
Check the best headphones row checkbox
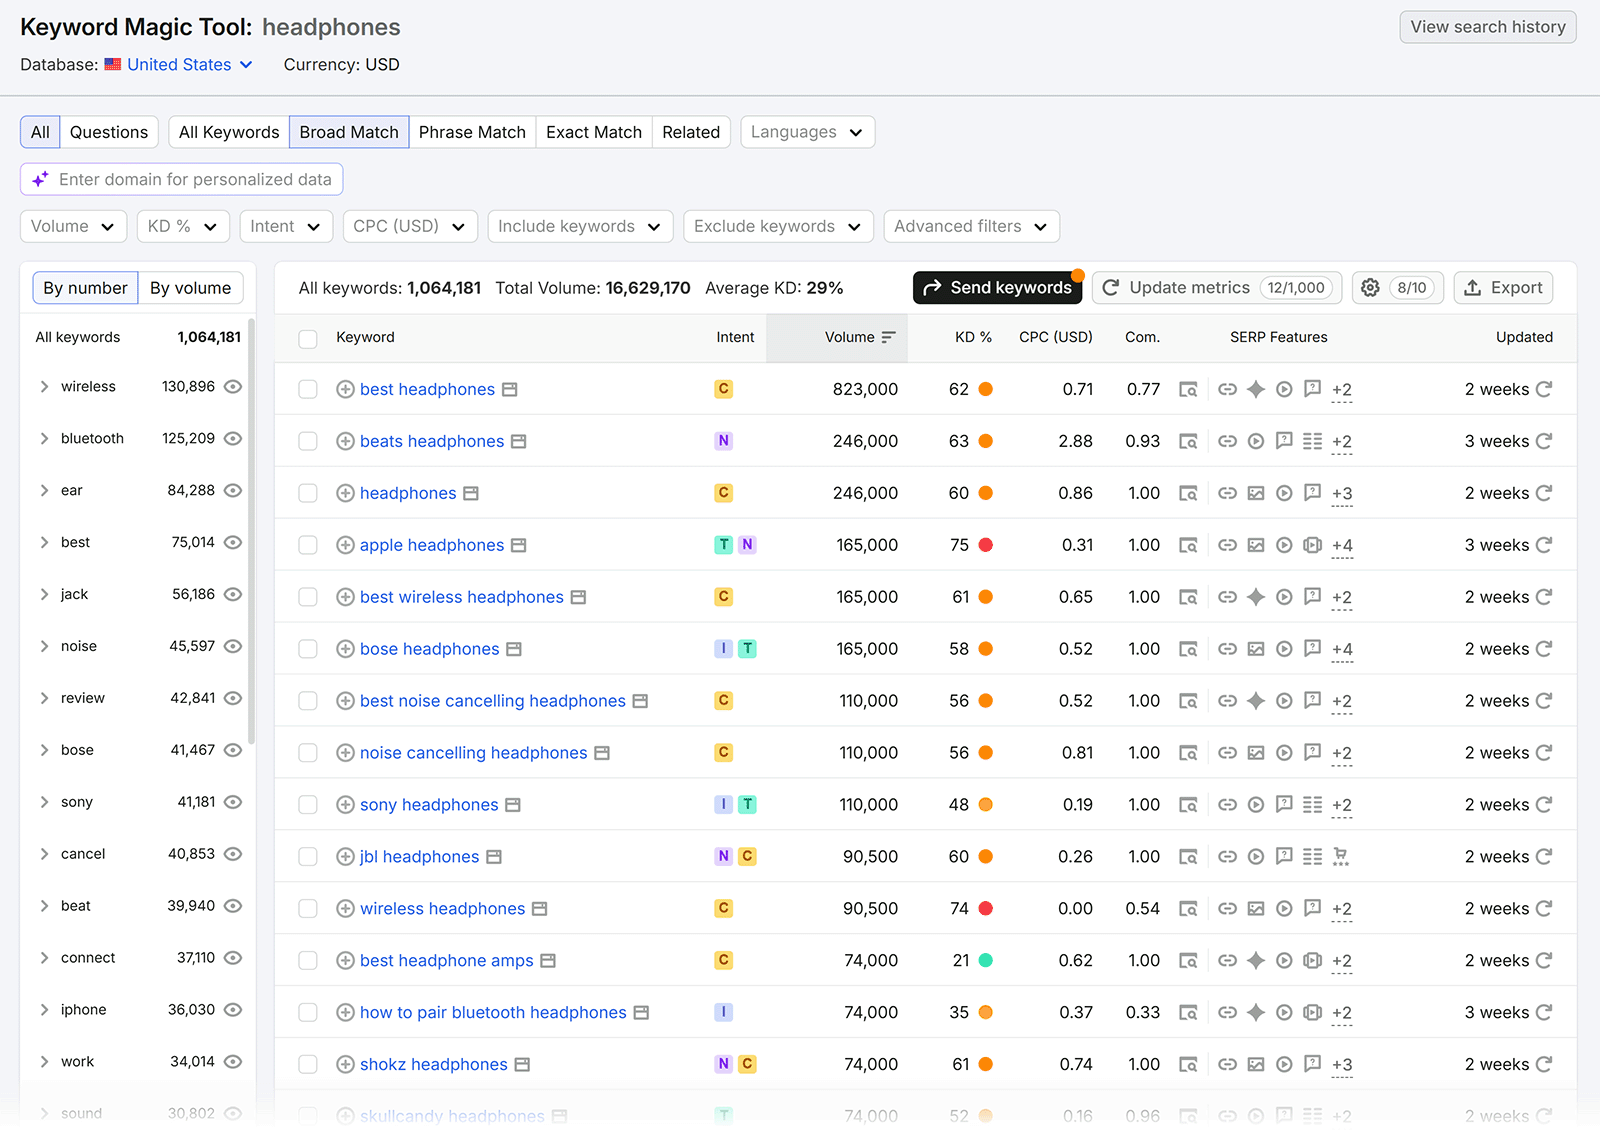[x=308, y=389]
